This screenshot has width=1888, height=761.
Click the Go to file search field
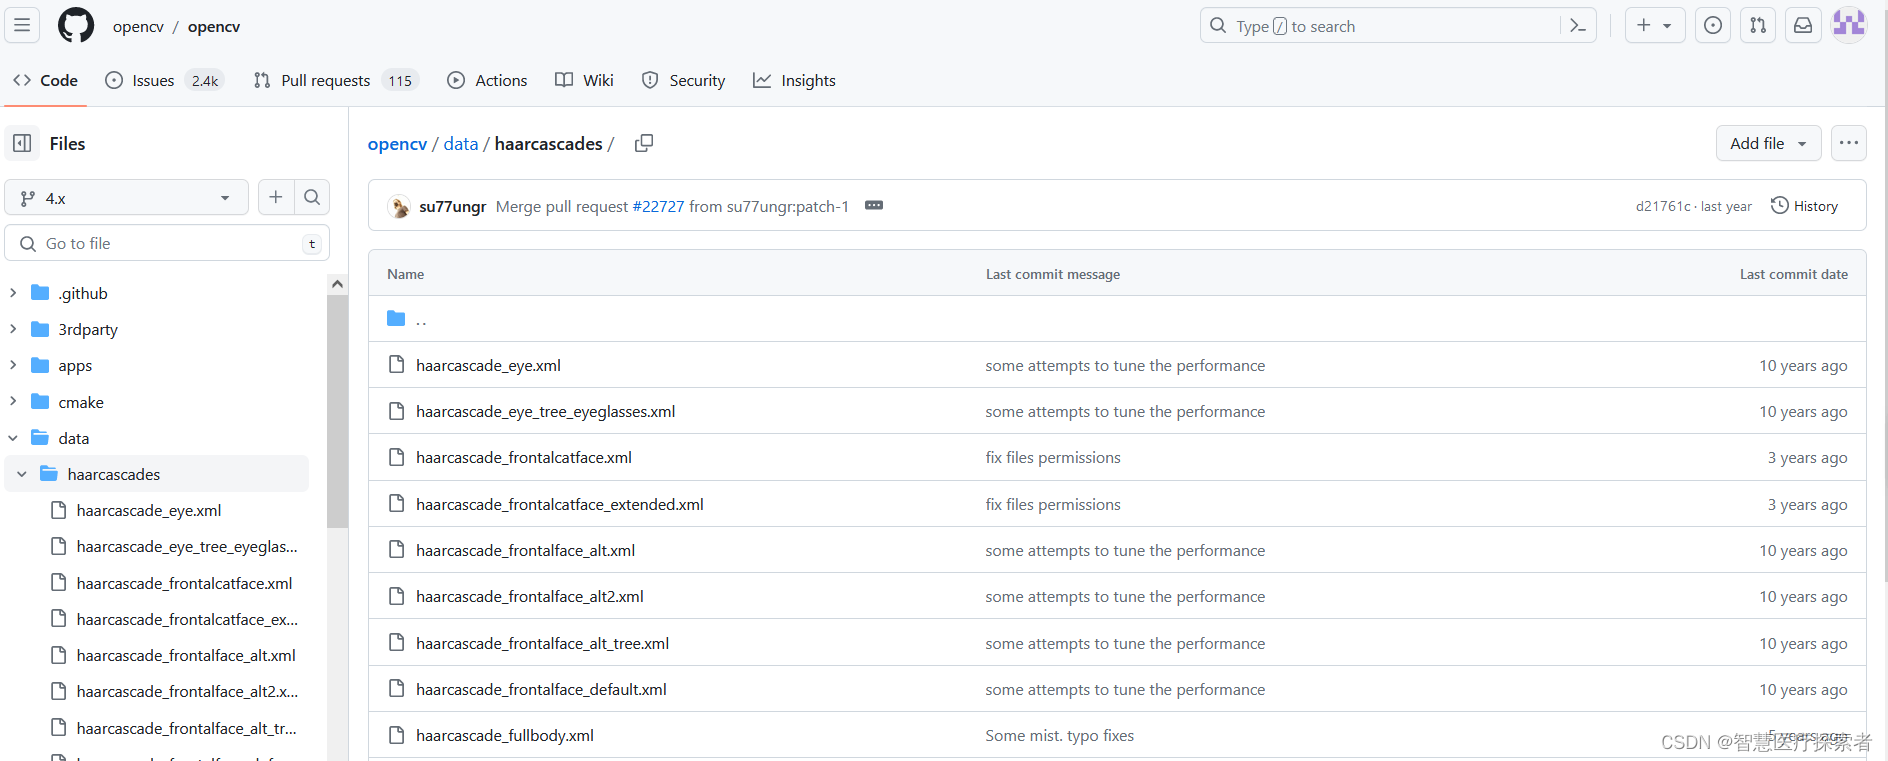[167, 243]
